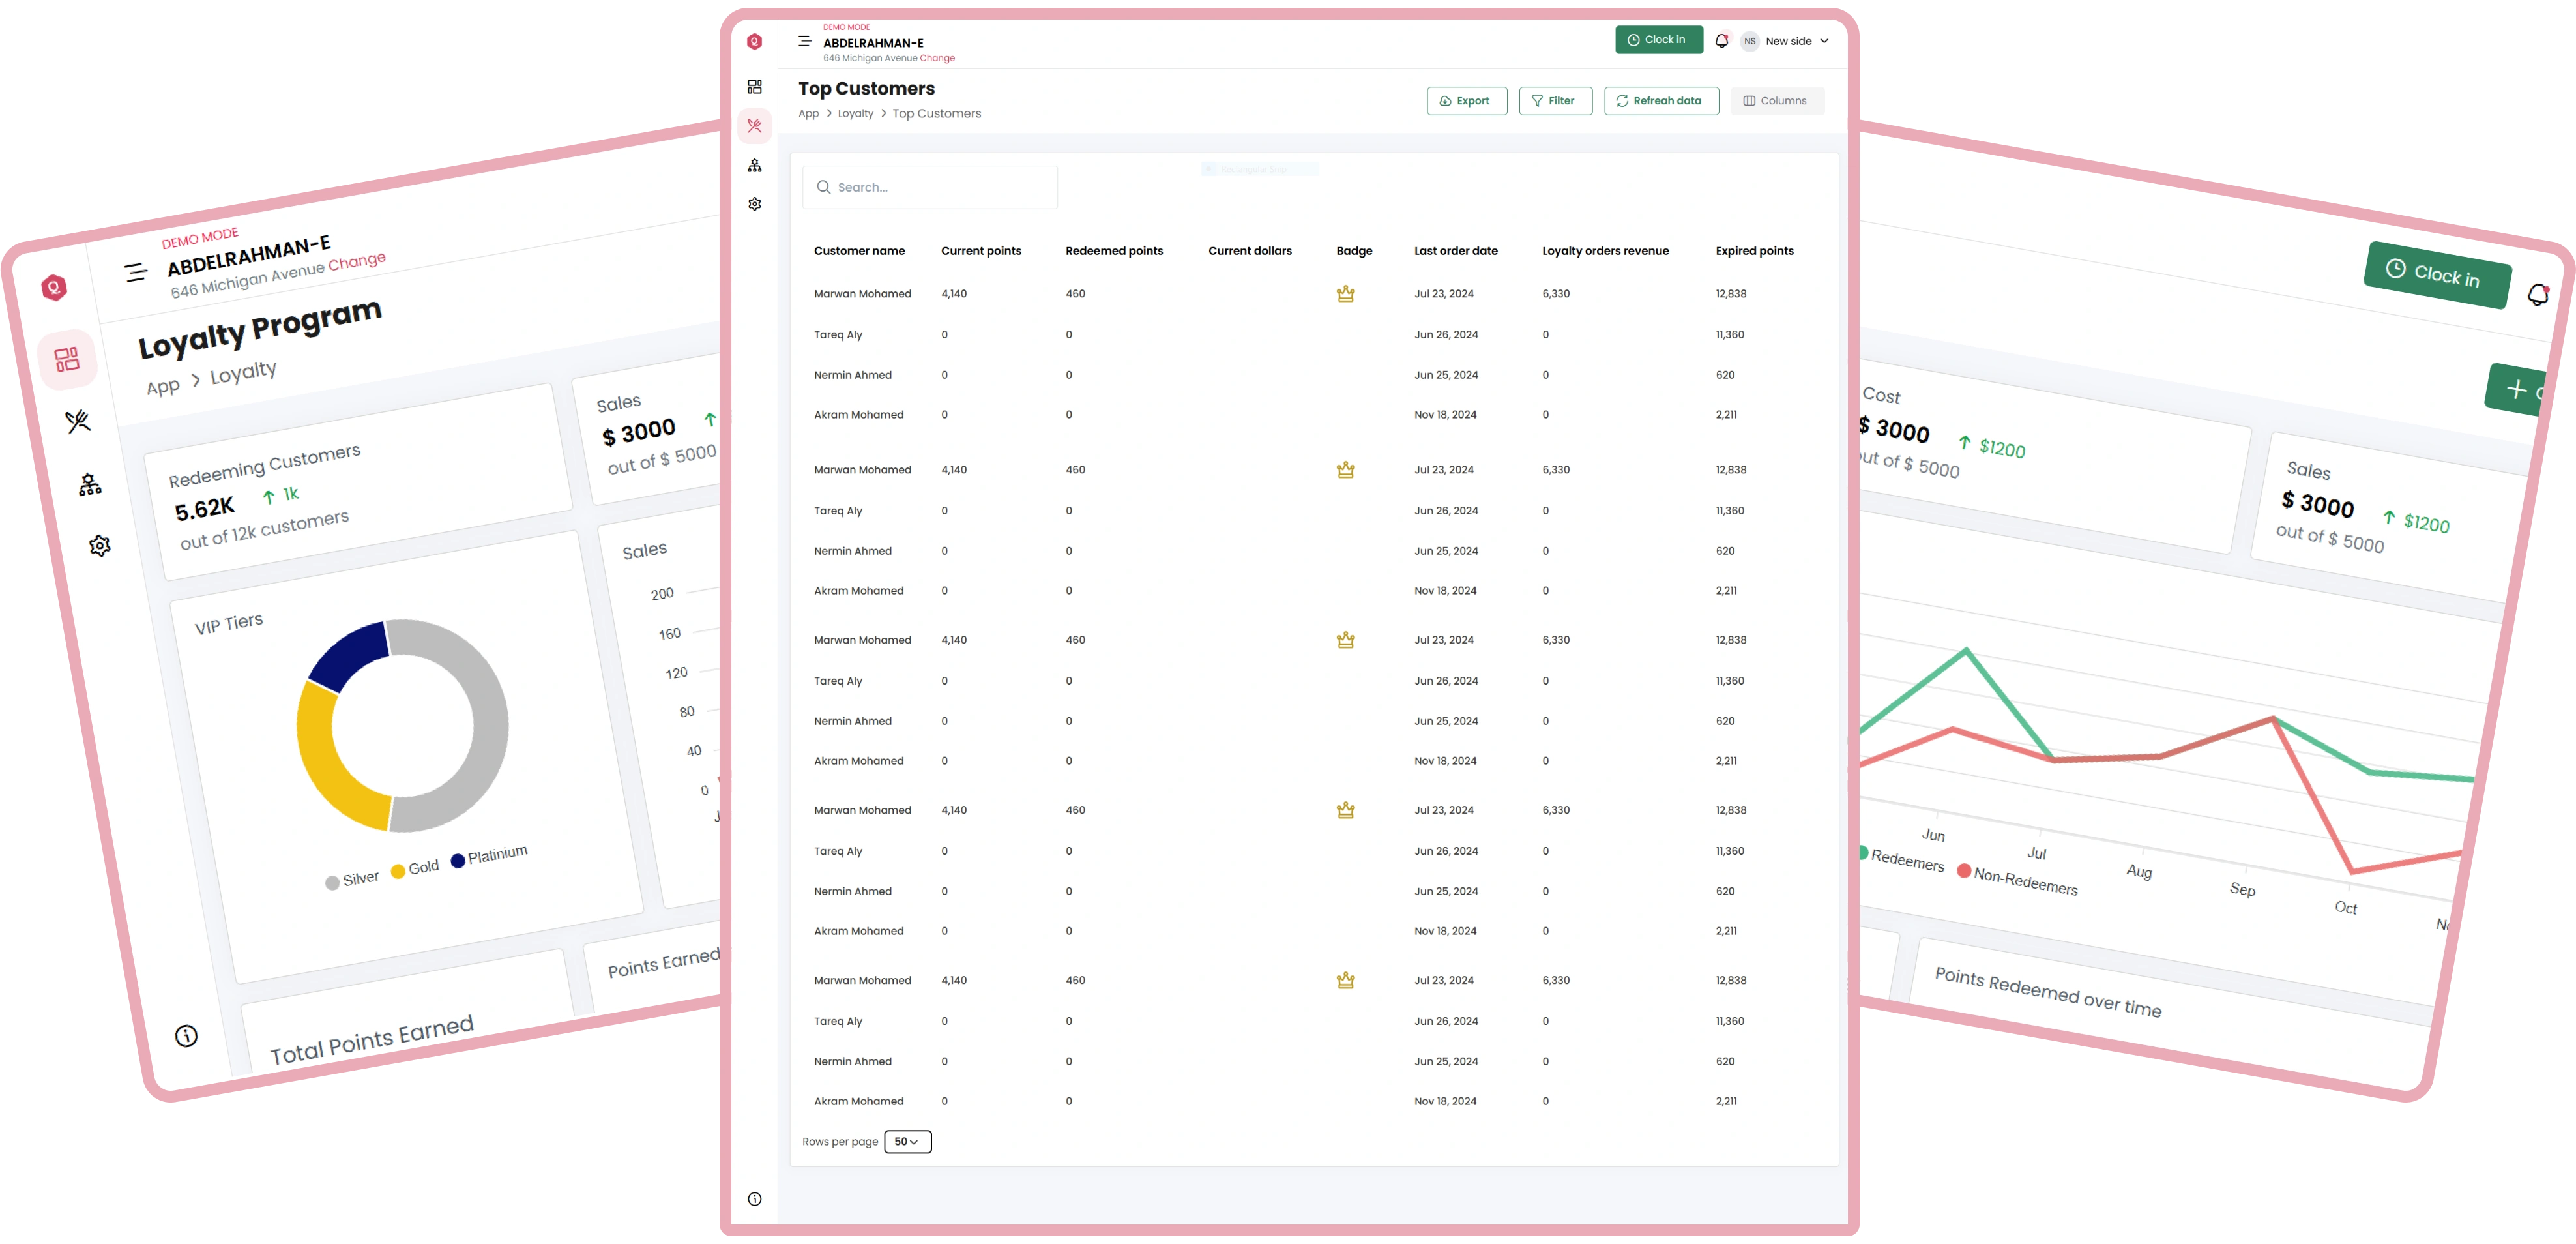The image size is (2576, 1244).
Task: Go to App breadcrumb in center window
Action: [x=808, y=114]
